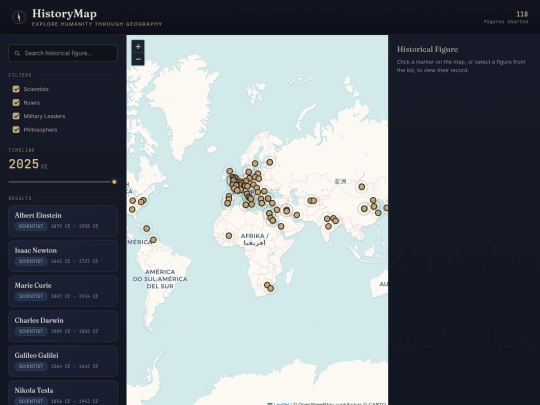Click the search magnifier icon
The height and width of the screenshot is (405, 540).
point(17,53)
